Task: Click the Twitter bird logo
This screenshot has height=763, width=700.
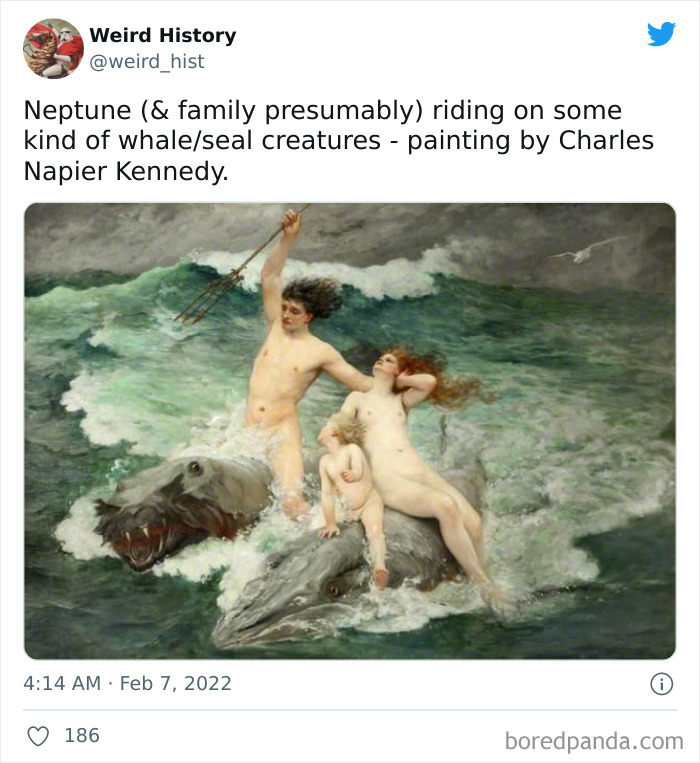Action: (662, 34)
